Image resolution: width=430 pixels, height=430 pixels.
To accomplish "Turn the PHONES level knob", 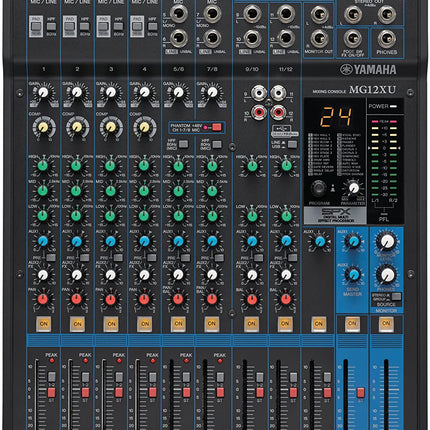I will point(387,275).
